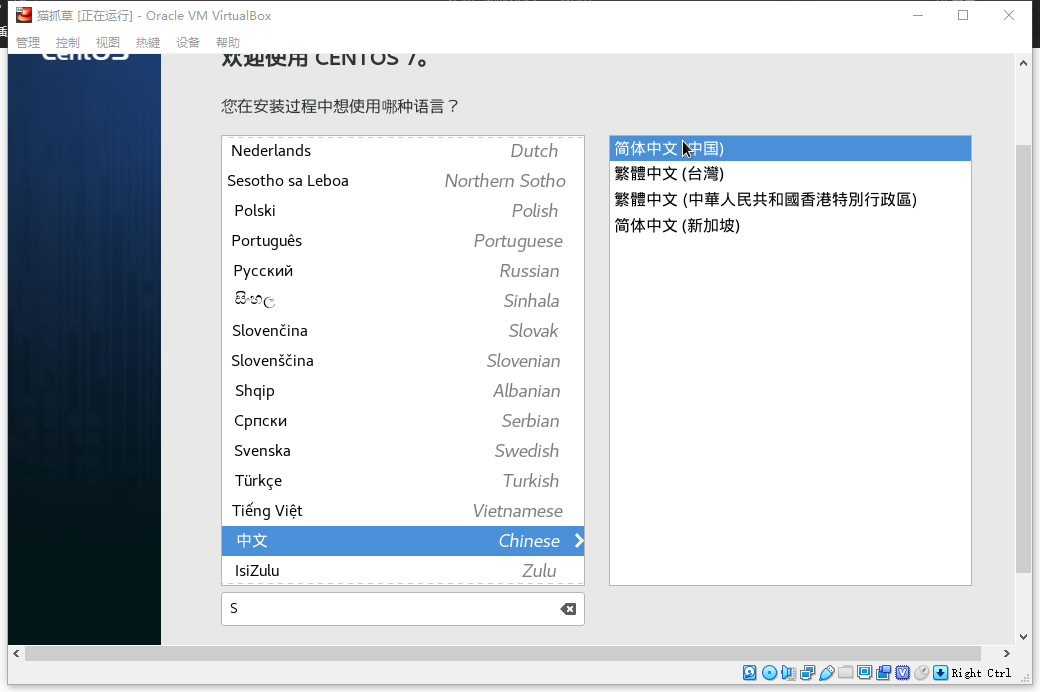Click the display monitor status icon

[x=864, y=673]
